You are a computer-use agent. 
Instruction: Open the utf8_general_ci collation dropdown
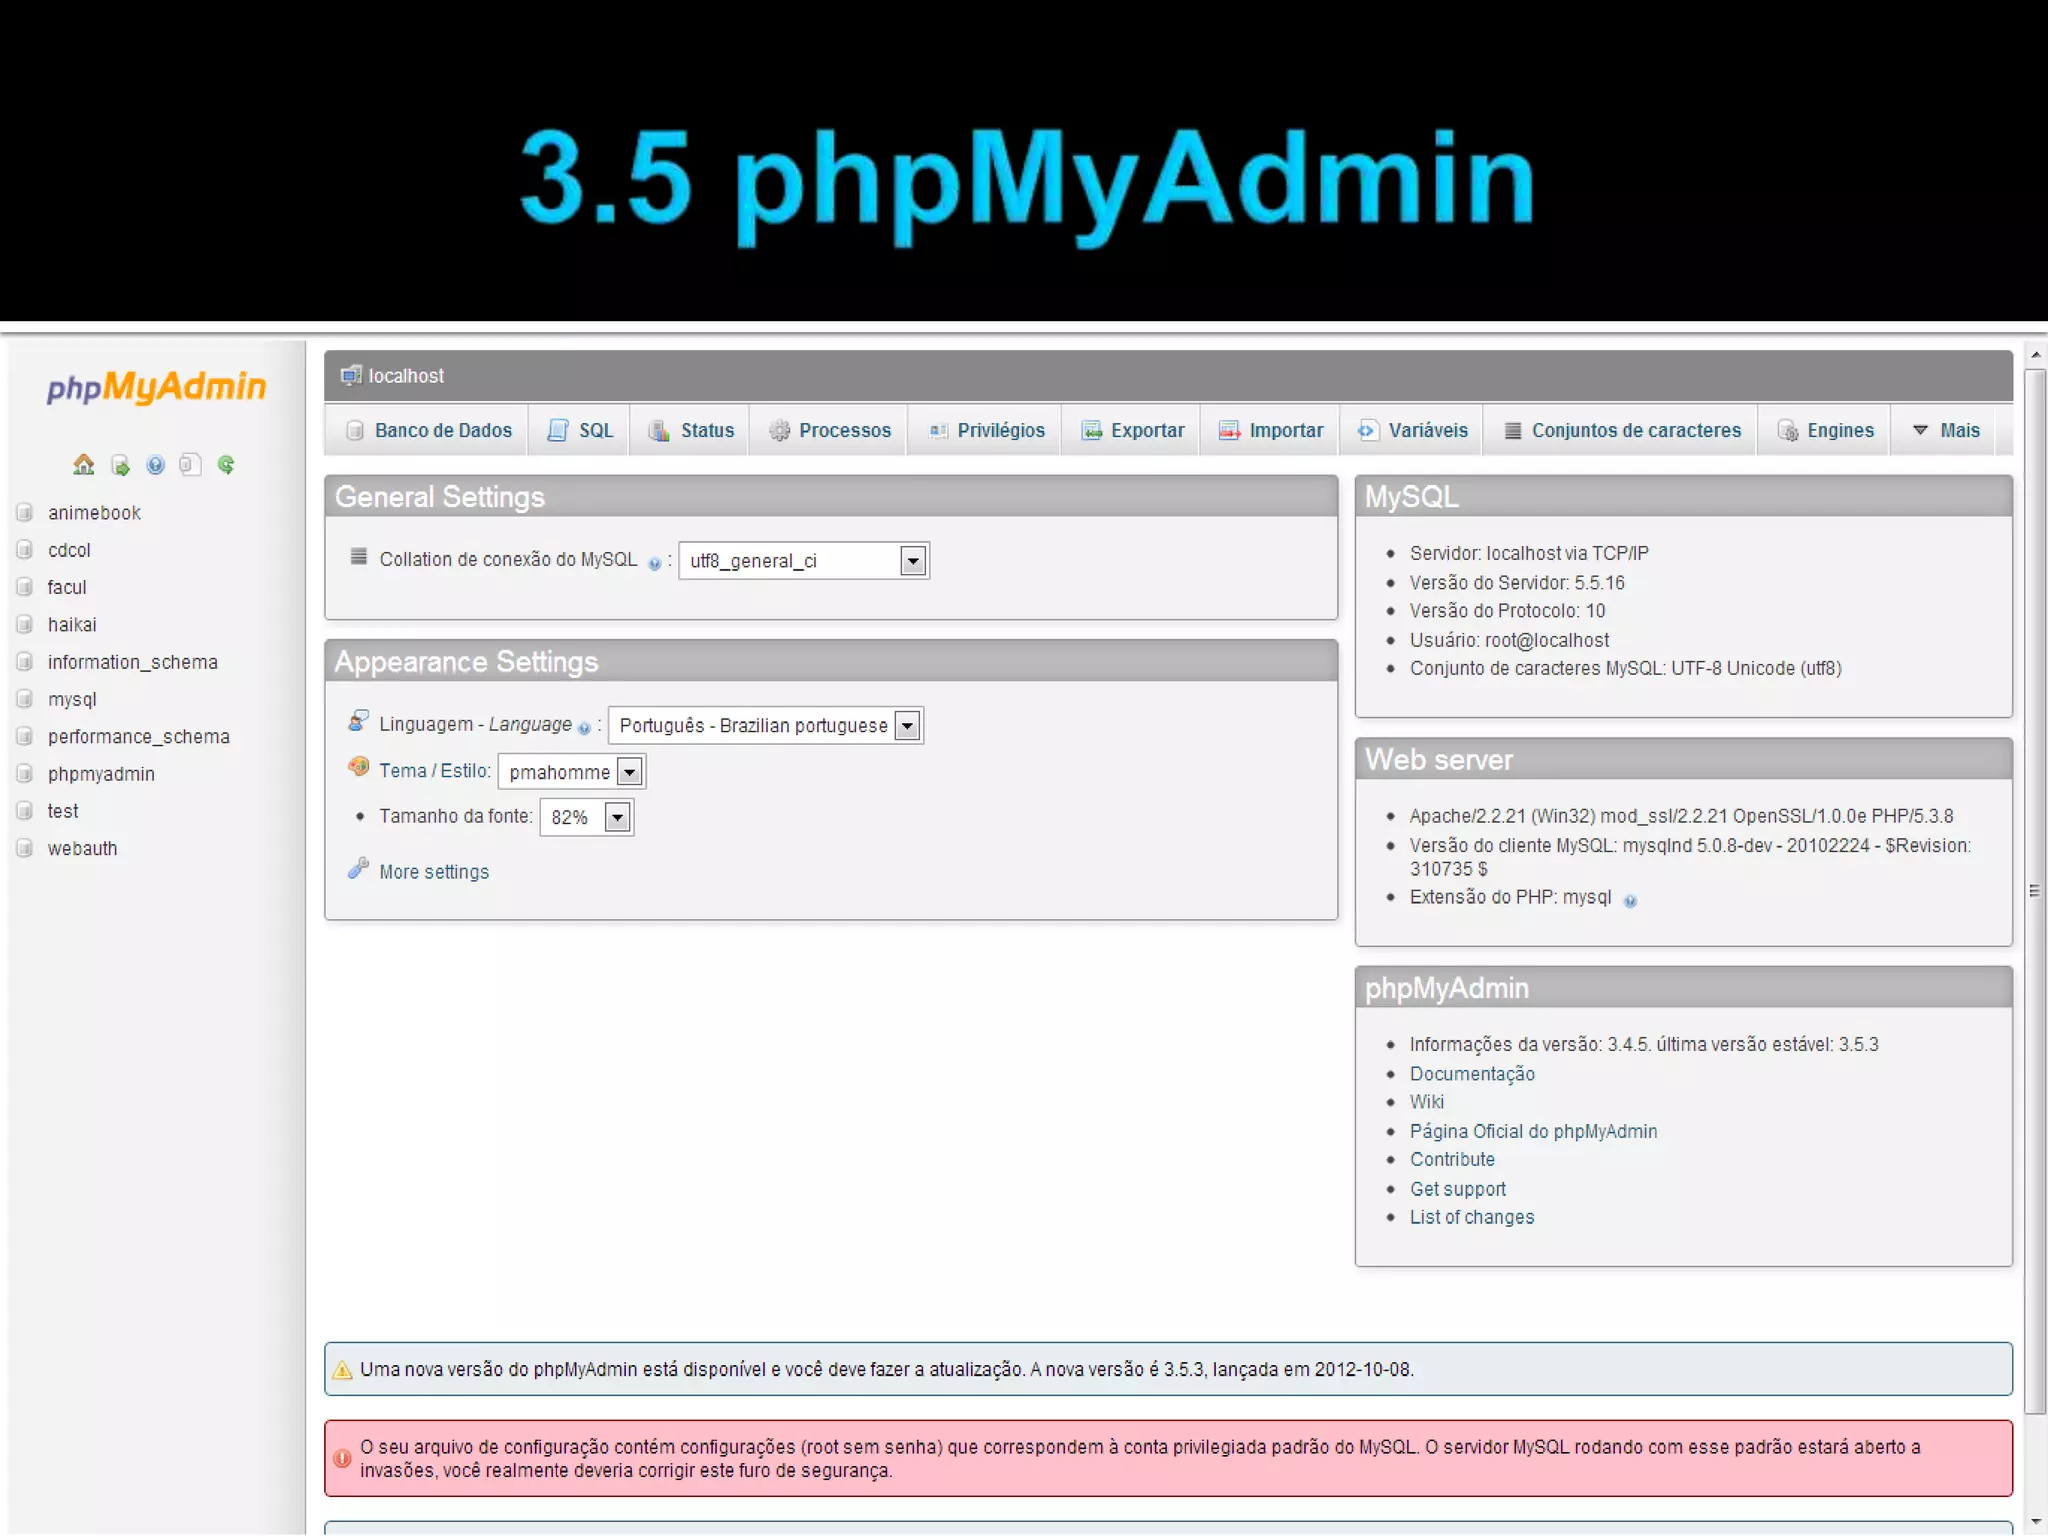tap(804, 561)
